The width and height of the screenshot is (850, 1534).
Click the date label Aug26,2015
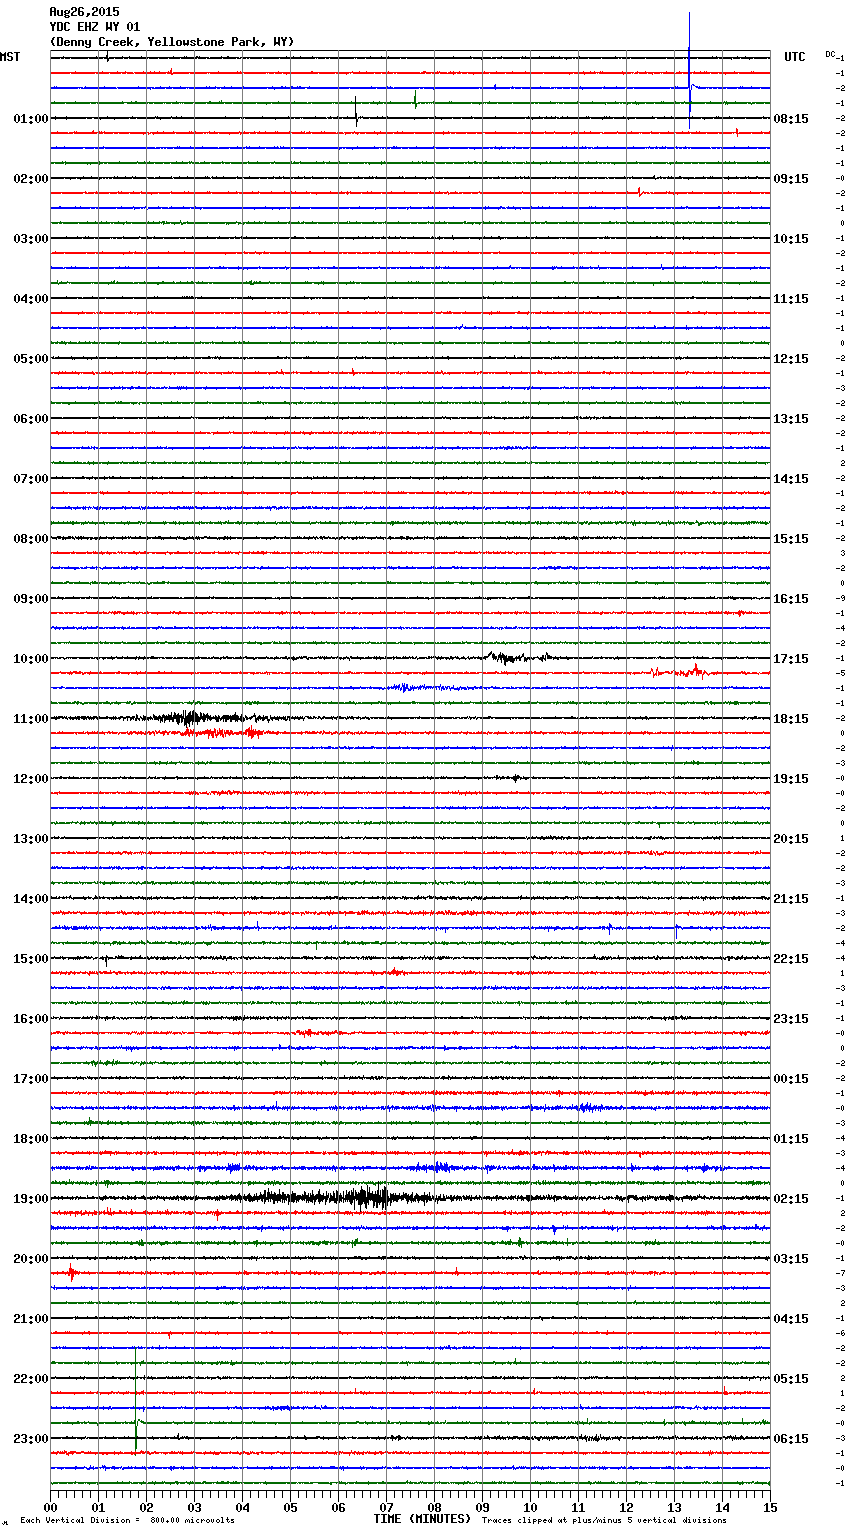[84, 12]
